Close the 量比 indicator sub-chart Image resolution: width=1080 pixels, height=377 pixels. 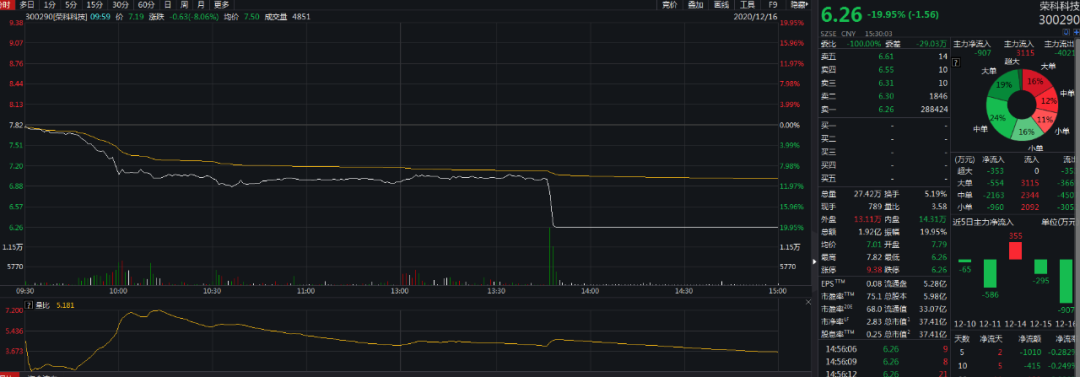(x=809, y=303)
